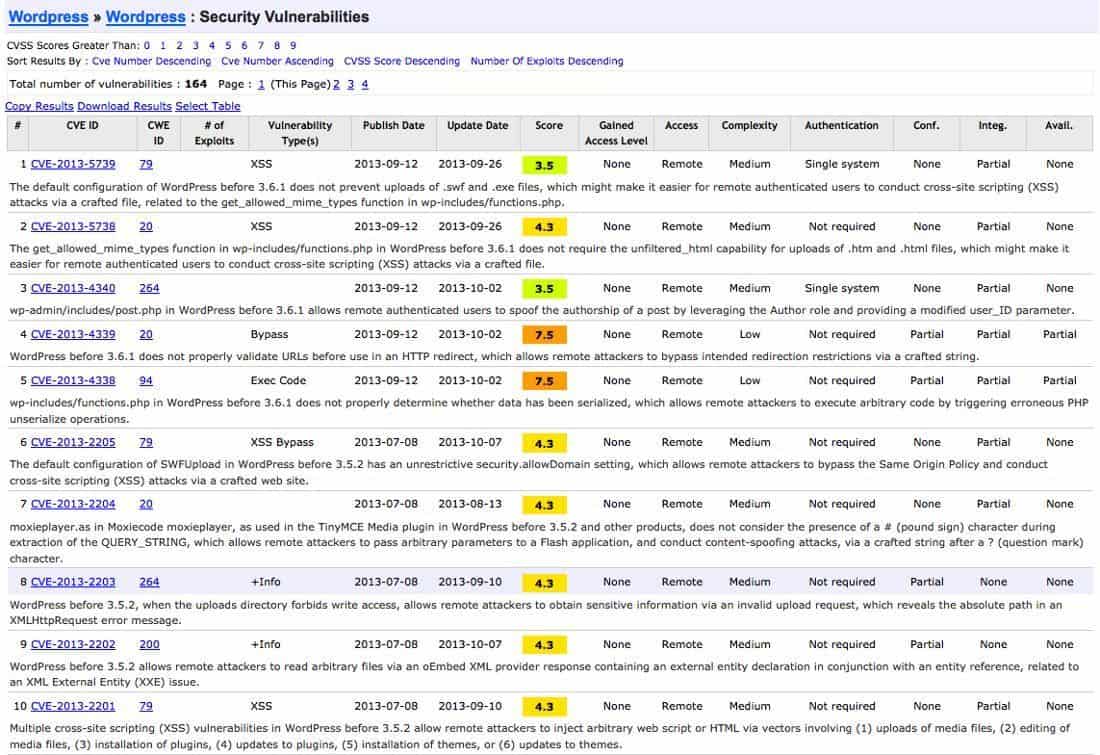Image resolution: width=1100 pixels, height=755 pixels.
Task: Click the XSS Bypass type in CVE-2013-2205 row
Action: tap(282, 443)
